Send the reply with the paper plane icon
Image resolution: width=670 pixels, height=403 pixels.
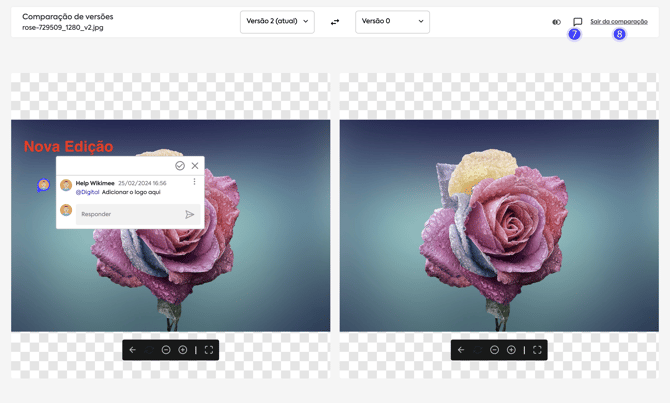click(x=189, y=214)
